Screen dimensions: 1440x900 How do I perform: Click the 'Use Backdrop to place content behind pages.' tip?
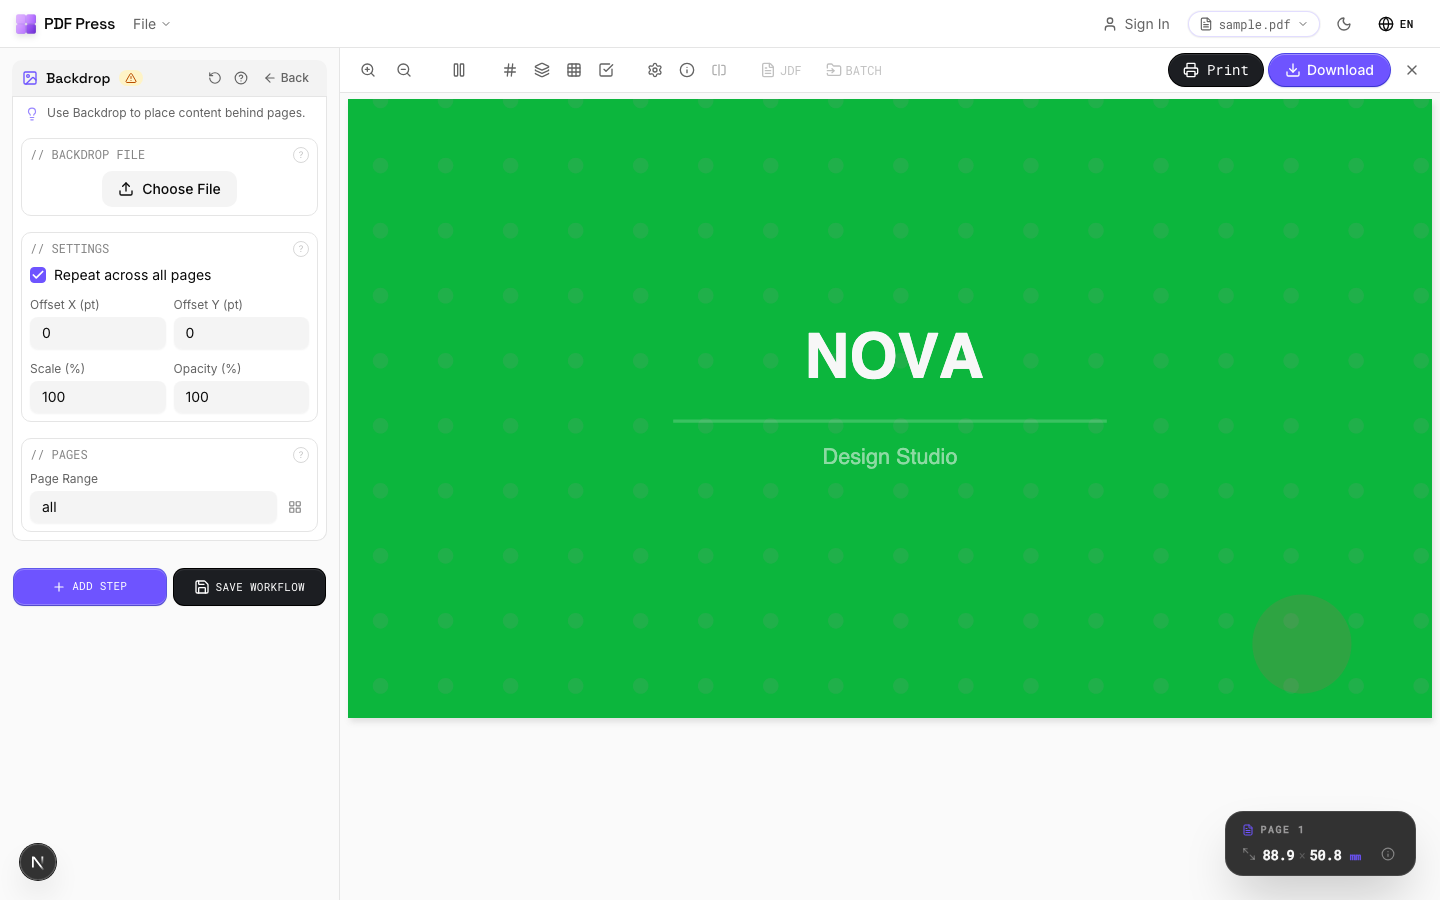click(x=176, y=113)
